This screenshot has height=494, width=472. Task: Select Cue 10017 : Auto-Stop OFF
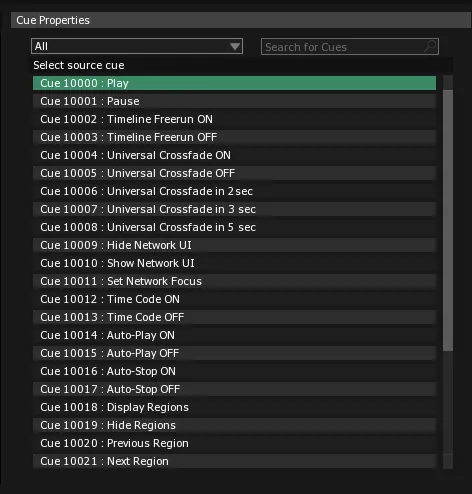tap(234, 389)
